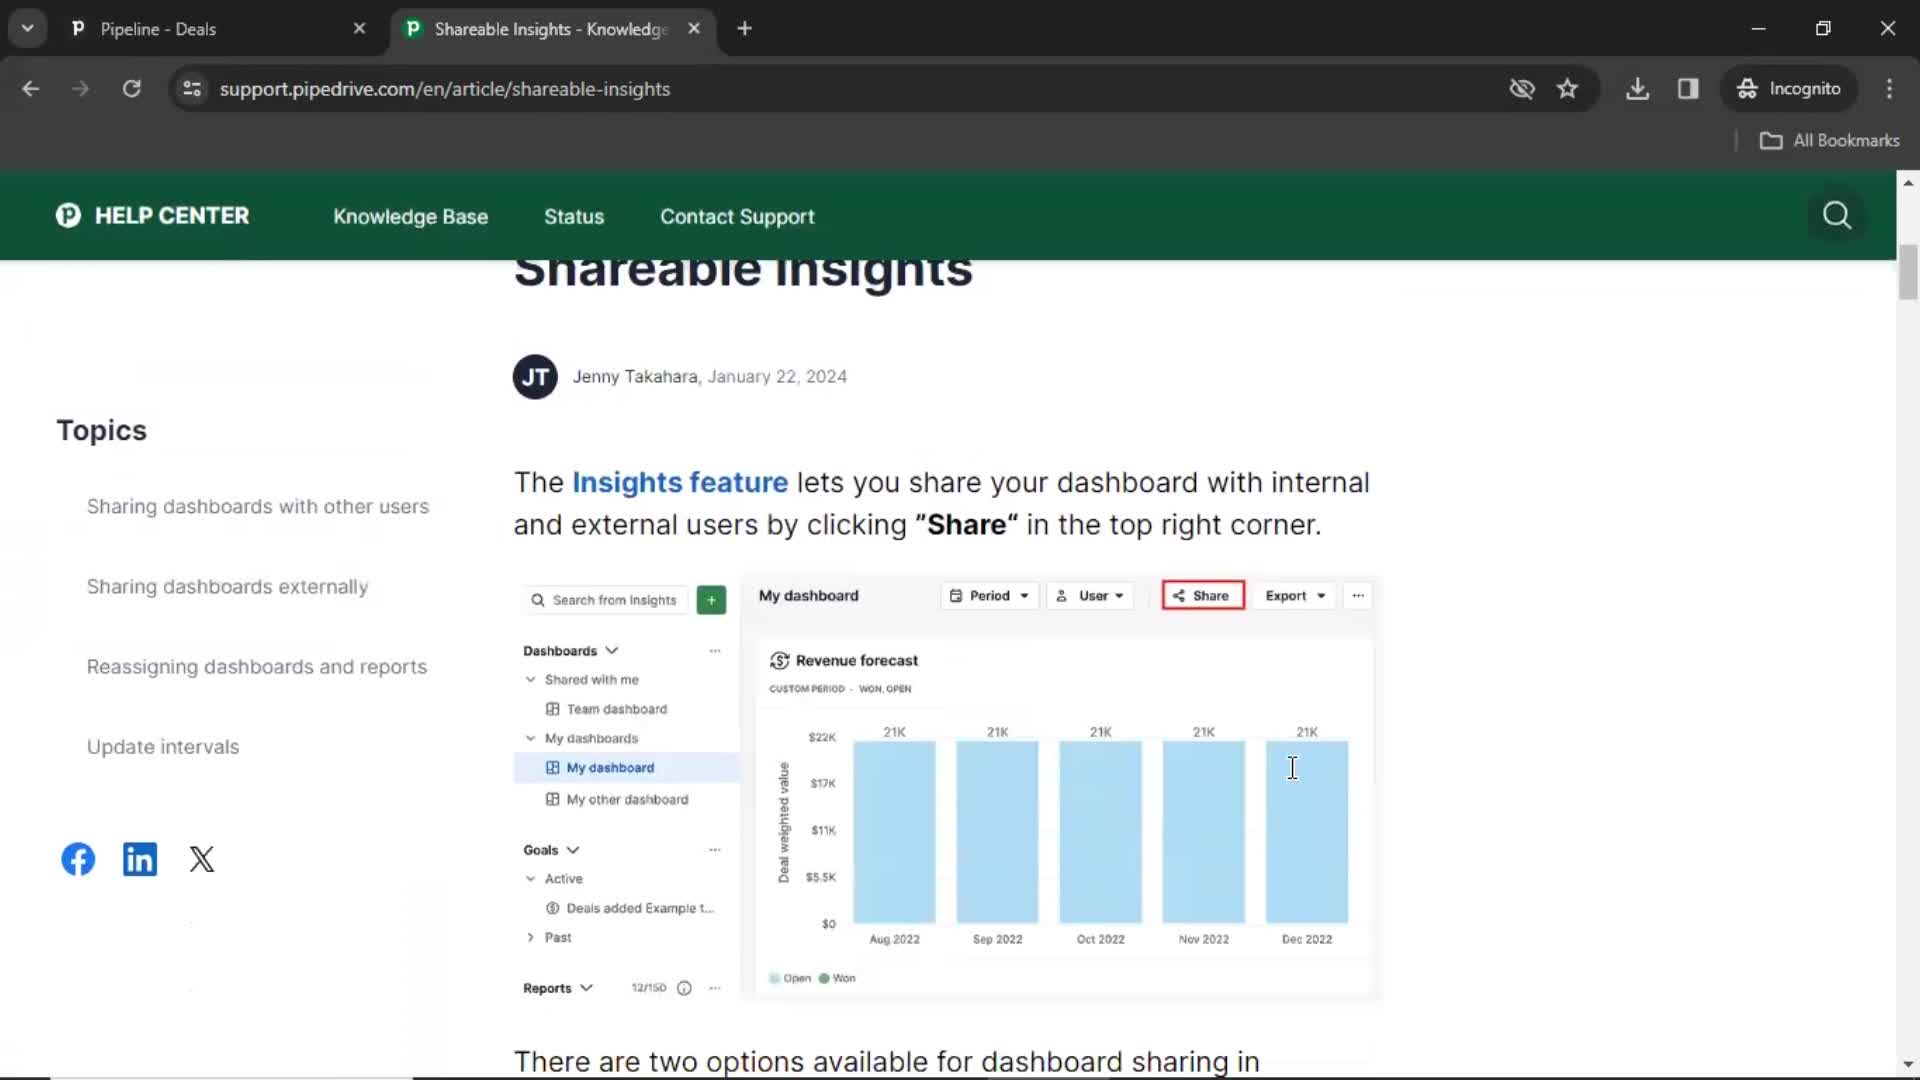Toggle the browser side panel

1688,88
